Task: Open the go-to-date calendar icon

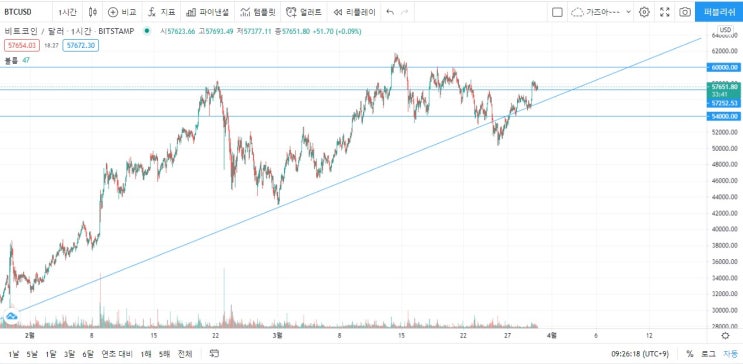Action: (214, 354)
